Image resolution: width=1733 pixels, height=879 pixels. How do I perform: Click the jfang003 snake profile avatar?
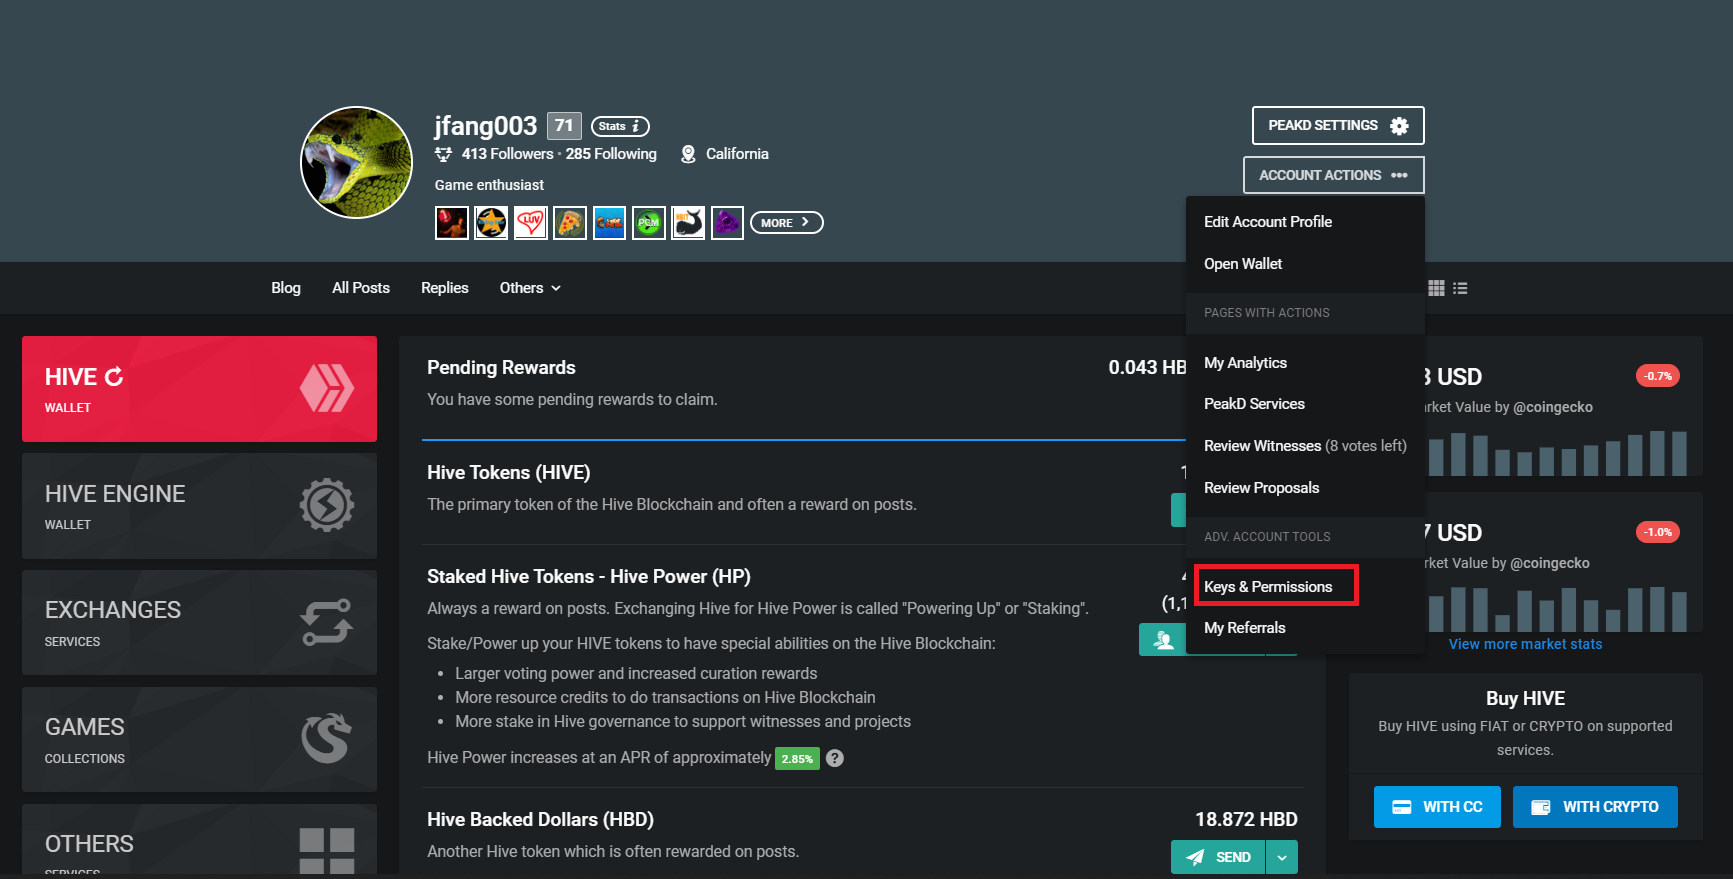coord(356,162)
